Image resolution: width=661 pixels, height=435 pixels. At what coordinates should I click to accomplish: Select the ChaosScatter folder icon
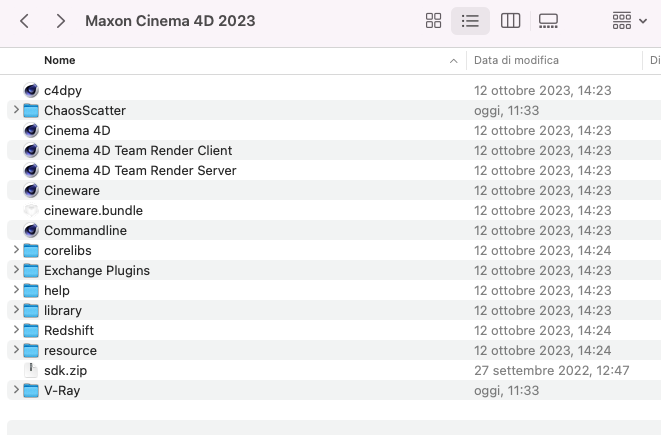31,110
